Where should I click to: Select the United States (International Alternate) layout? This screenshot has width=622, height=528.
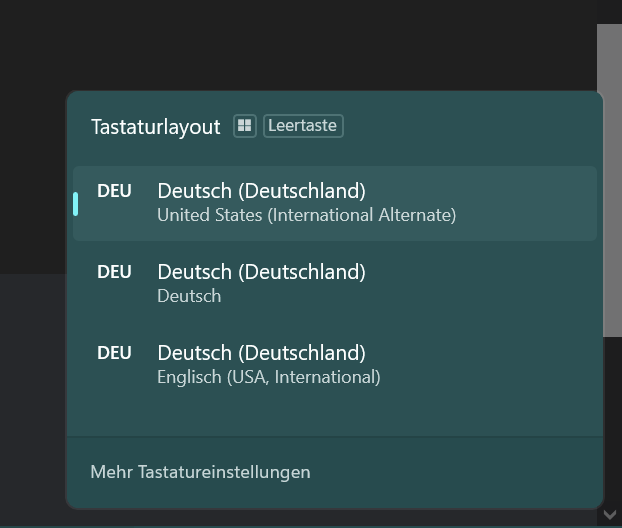coord(335,204)
